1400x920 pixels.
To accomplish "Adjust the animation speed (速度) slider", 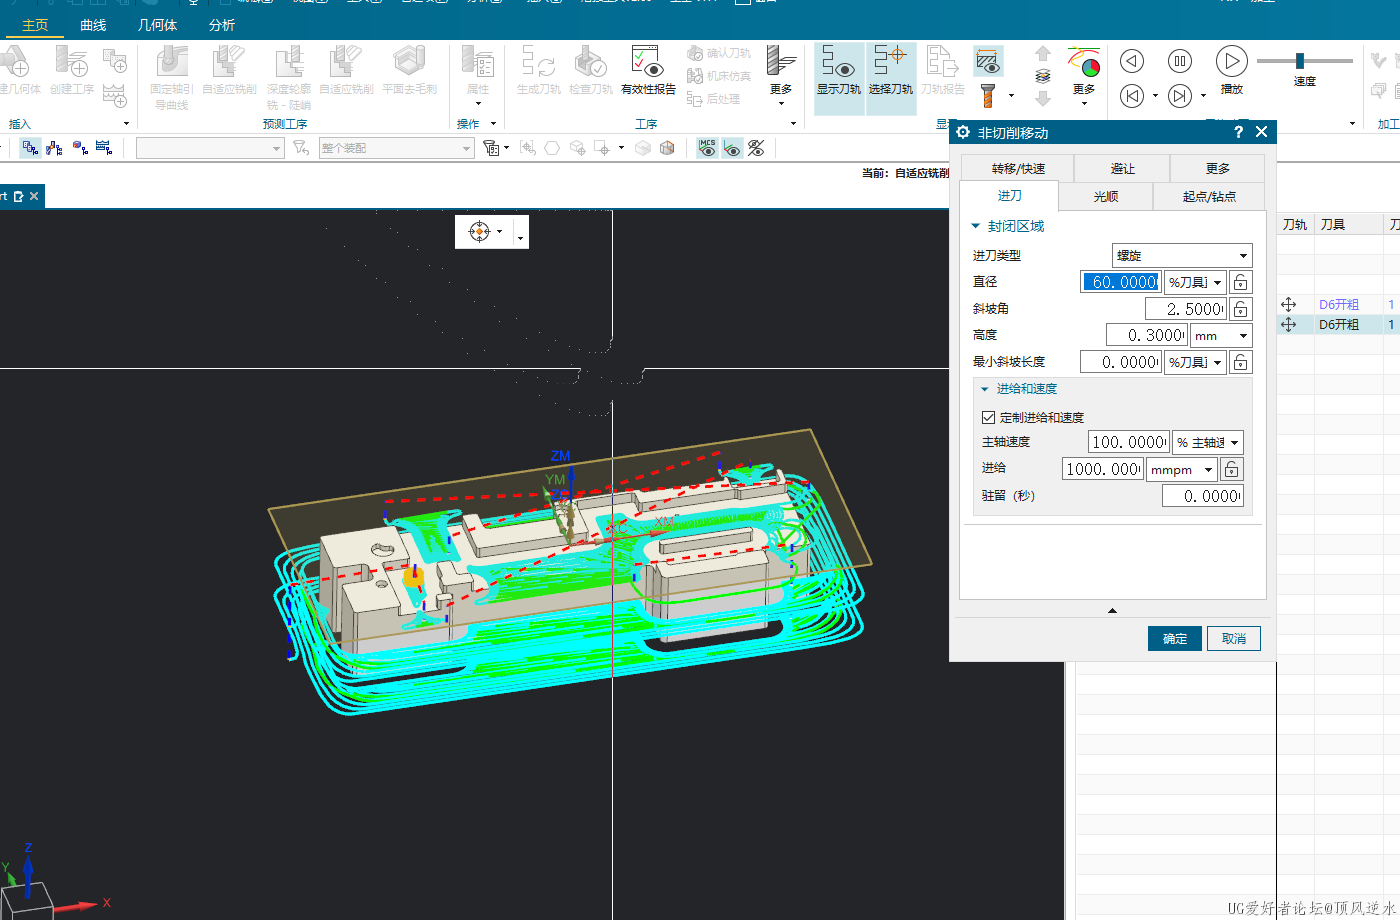I will [x=1299, y=61].
